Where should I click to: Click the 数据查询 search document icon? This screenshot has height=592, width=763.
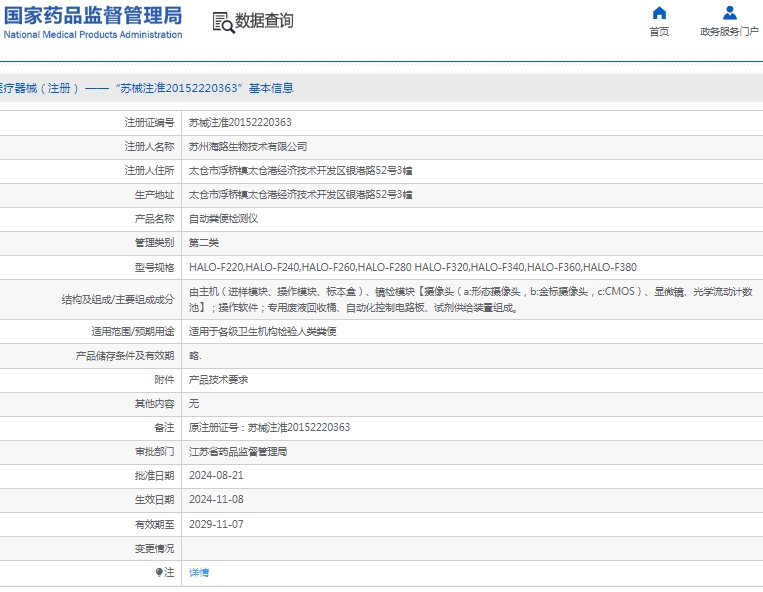coord(223,22)
